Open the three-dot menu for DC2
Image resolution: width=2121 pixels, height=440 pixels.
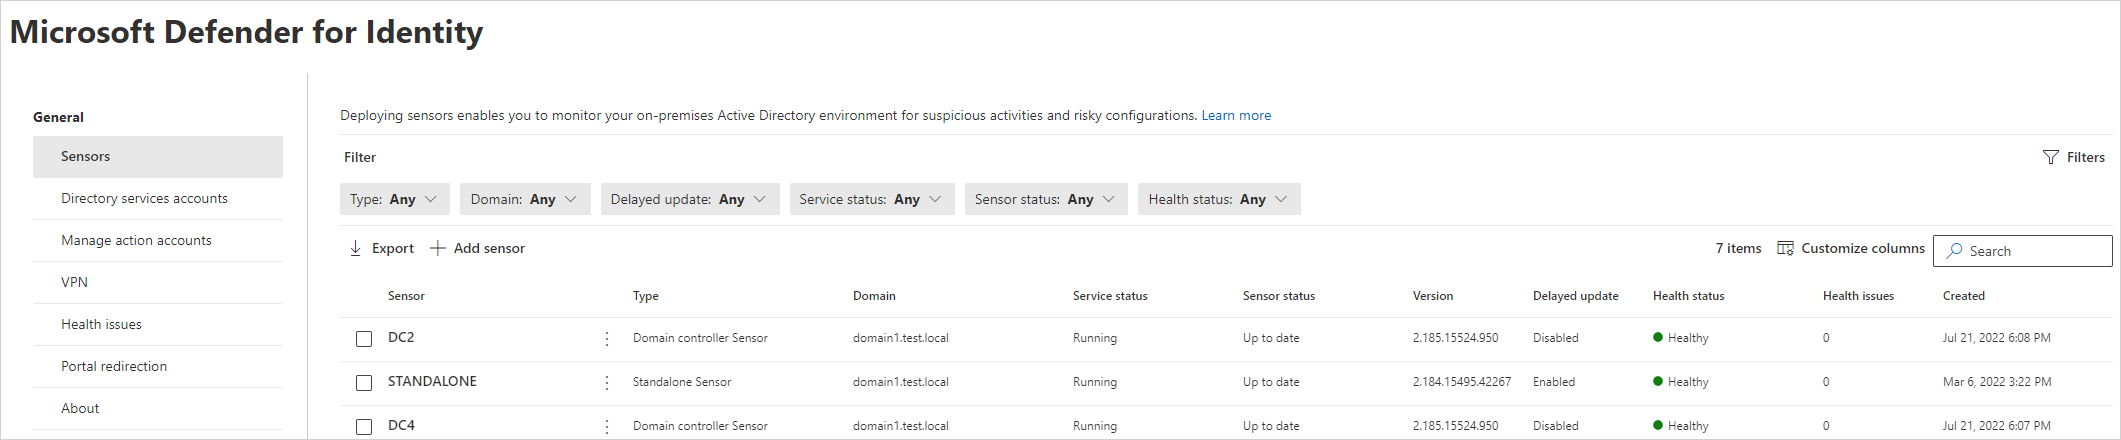tap(607, 339)
